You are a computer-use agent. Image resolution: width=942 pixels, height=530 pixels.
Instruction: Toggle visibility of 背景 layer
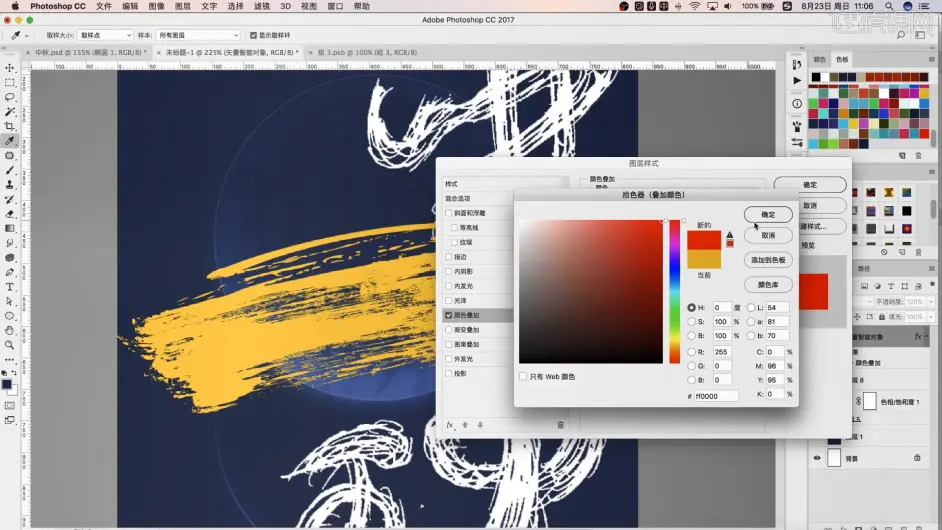click(x=817, y=458)
